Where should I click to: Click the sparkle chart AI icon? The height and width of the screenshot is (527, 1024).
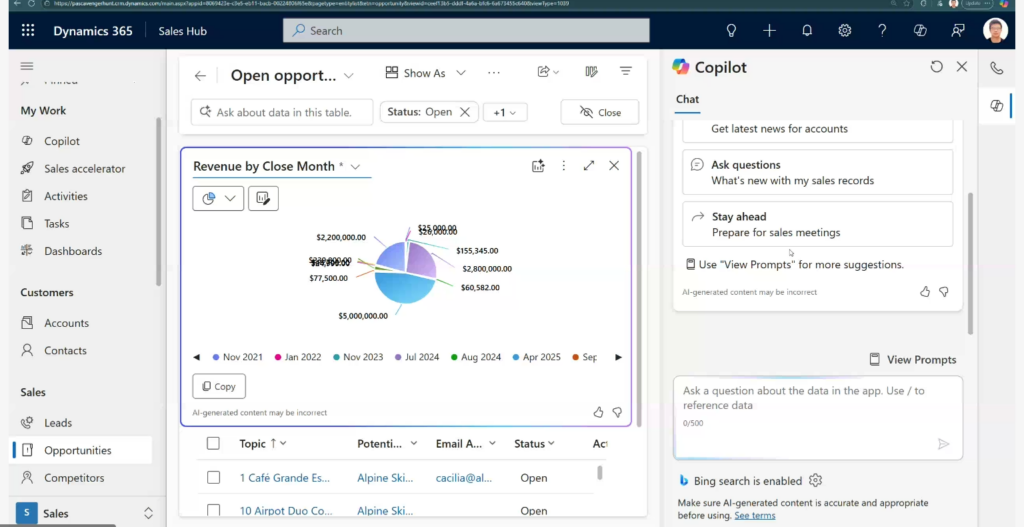(x=537, y=166)
